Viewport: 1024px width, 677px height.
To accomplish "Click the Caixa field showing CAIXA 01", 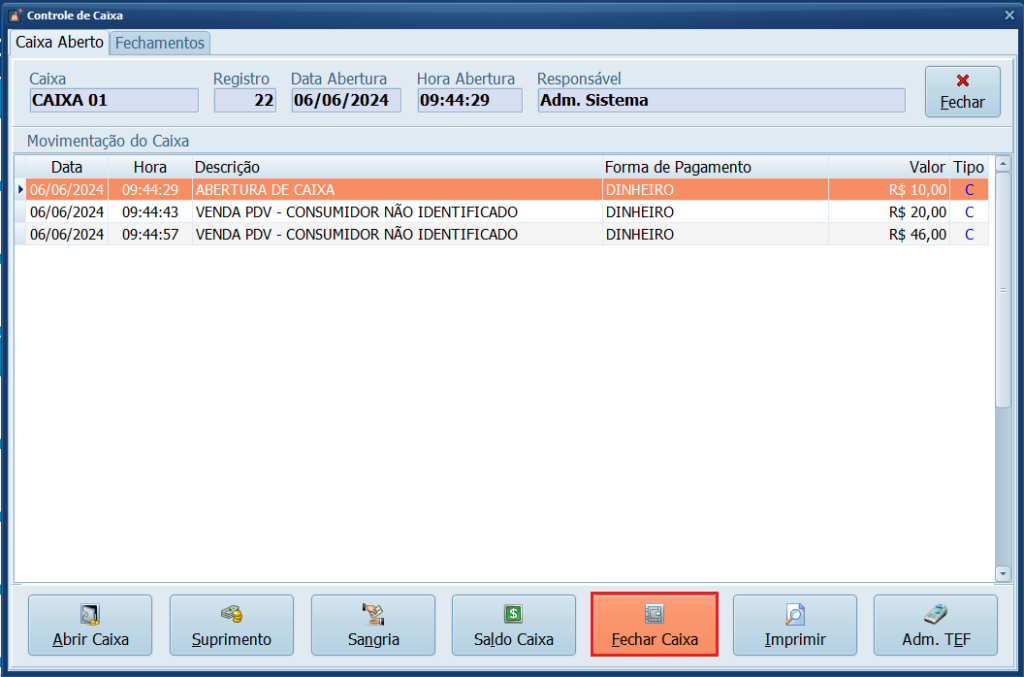I will [x=114, y=100].
